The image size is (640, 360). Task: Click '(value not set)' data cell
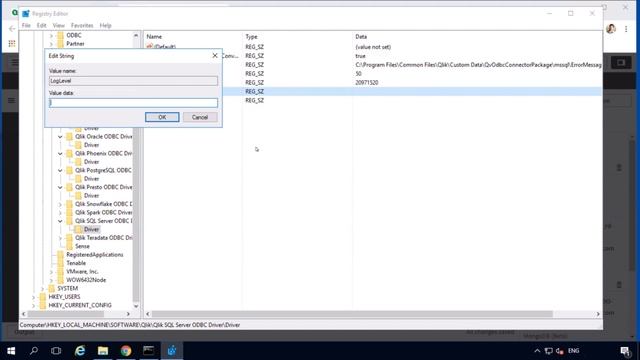click(373, 47)
